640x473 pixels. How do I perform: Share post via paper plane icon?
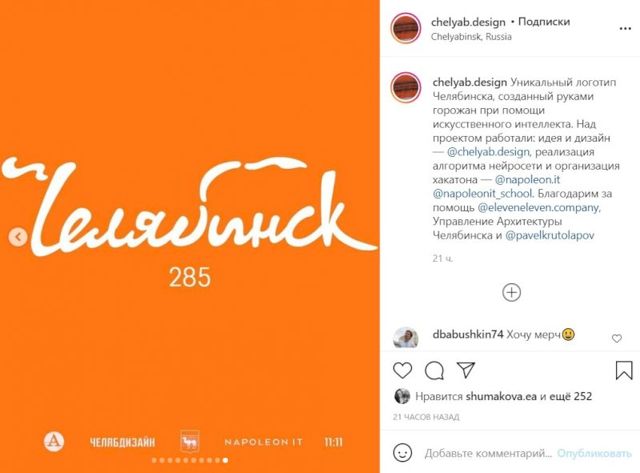pos(466,370)
